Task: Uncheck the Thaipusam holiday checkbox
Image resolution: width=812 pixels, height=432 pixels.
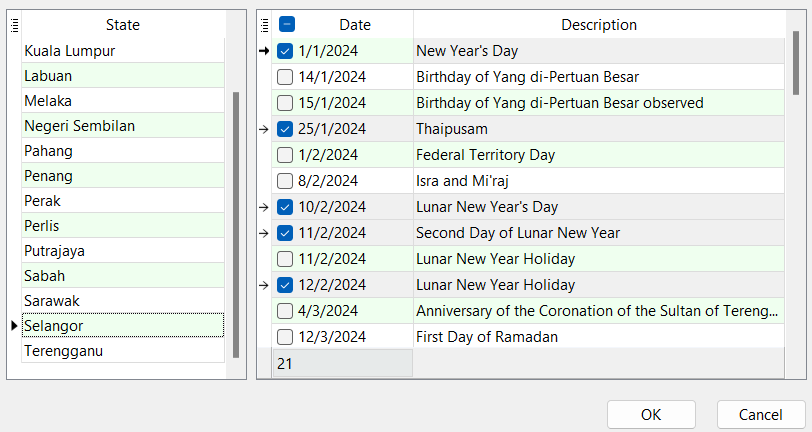Action: [x=285, y=129]
